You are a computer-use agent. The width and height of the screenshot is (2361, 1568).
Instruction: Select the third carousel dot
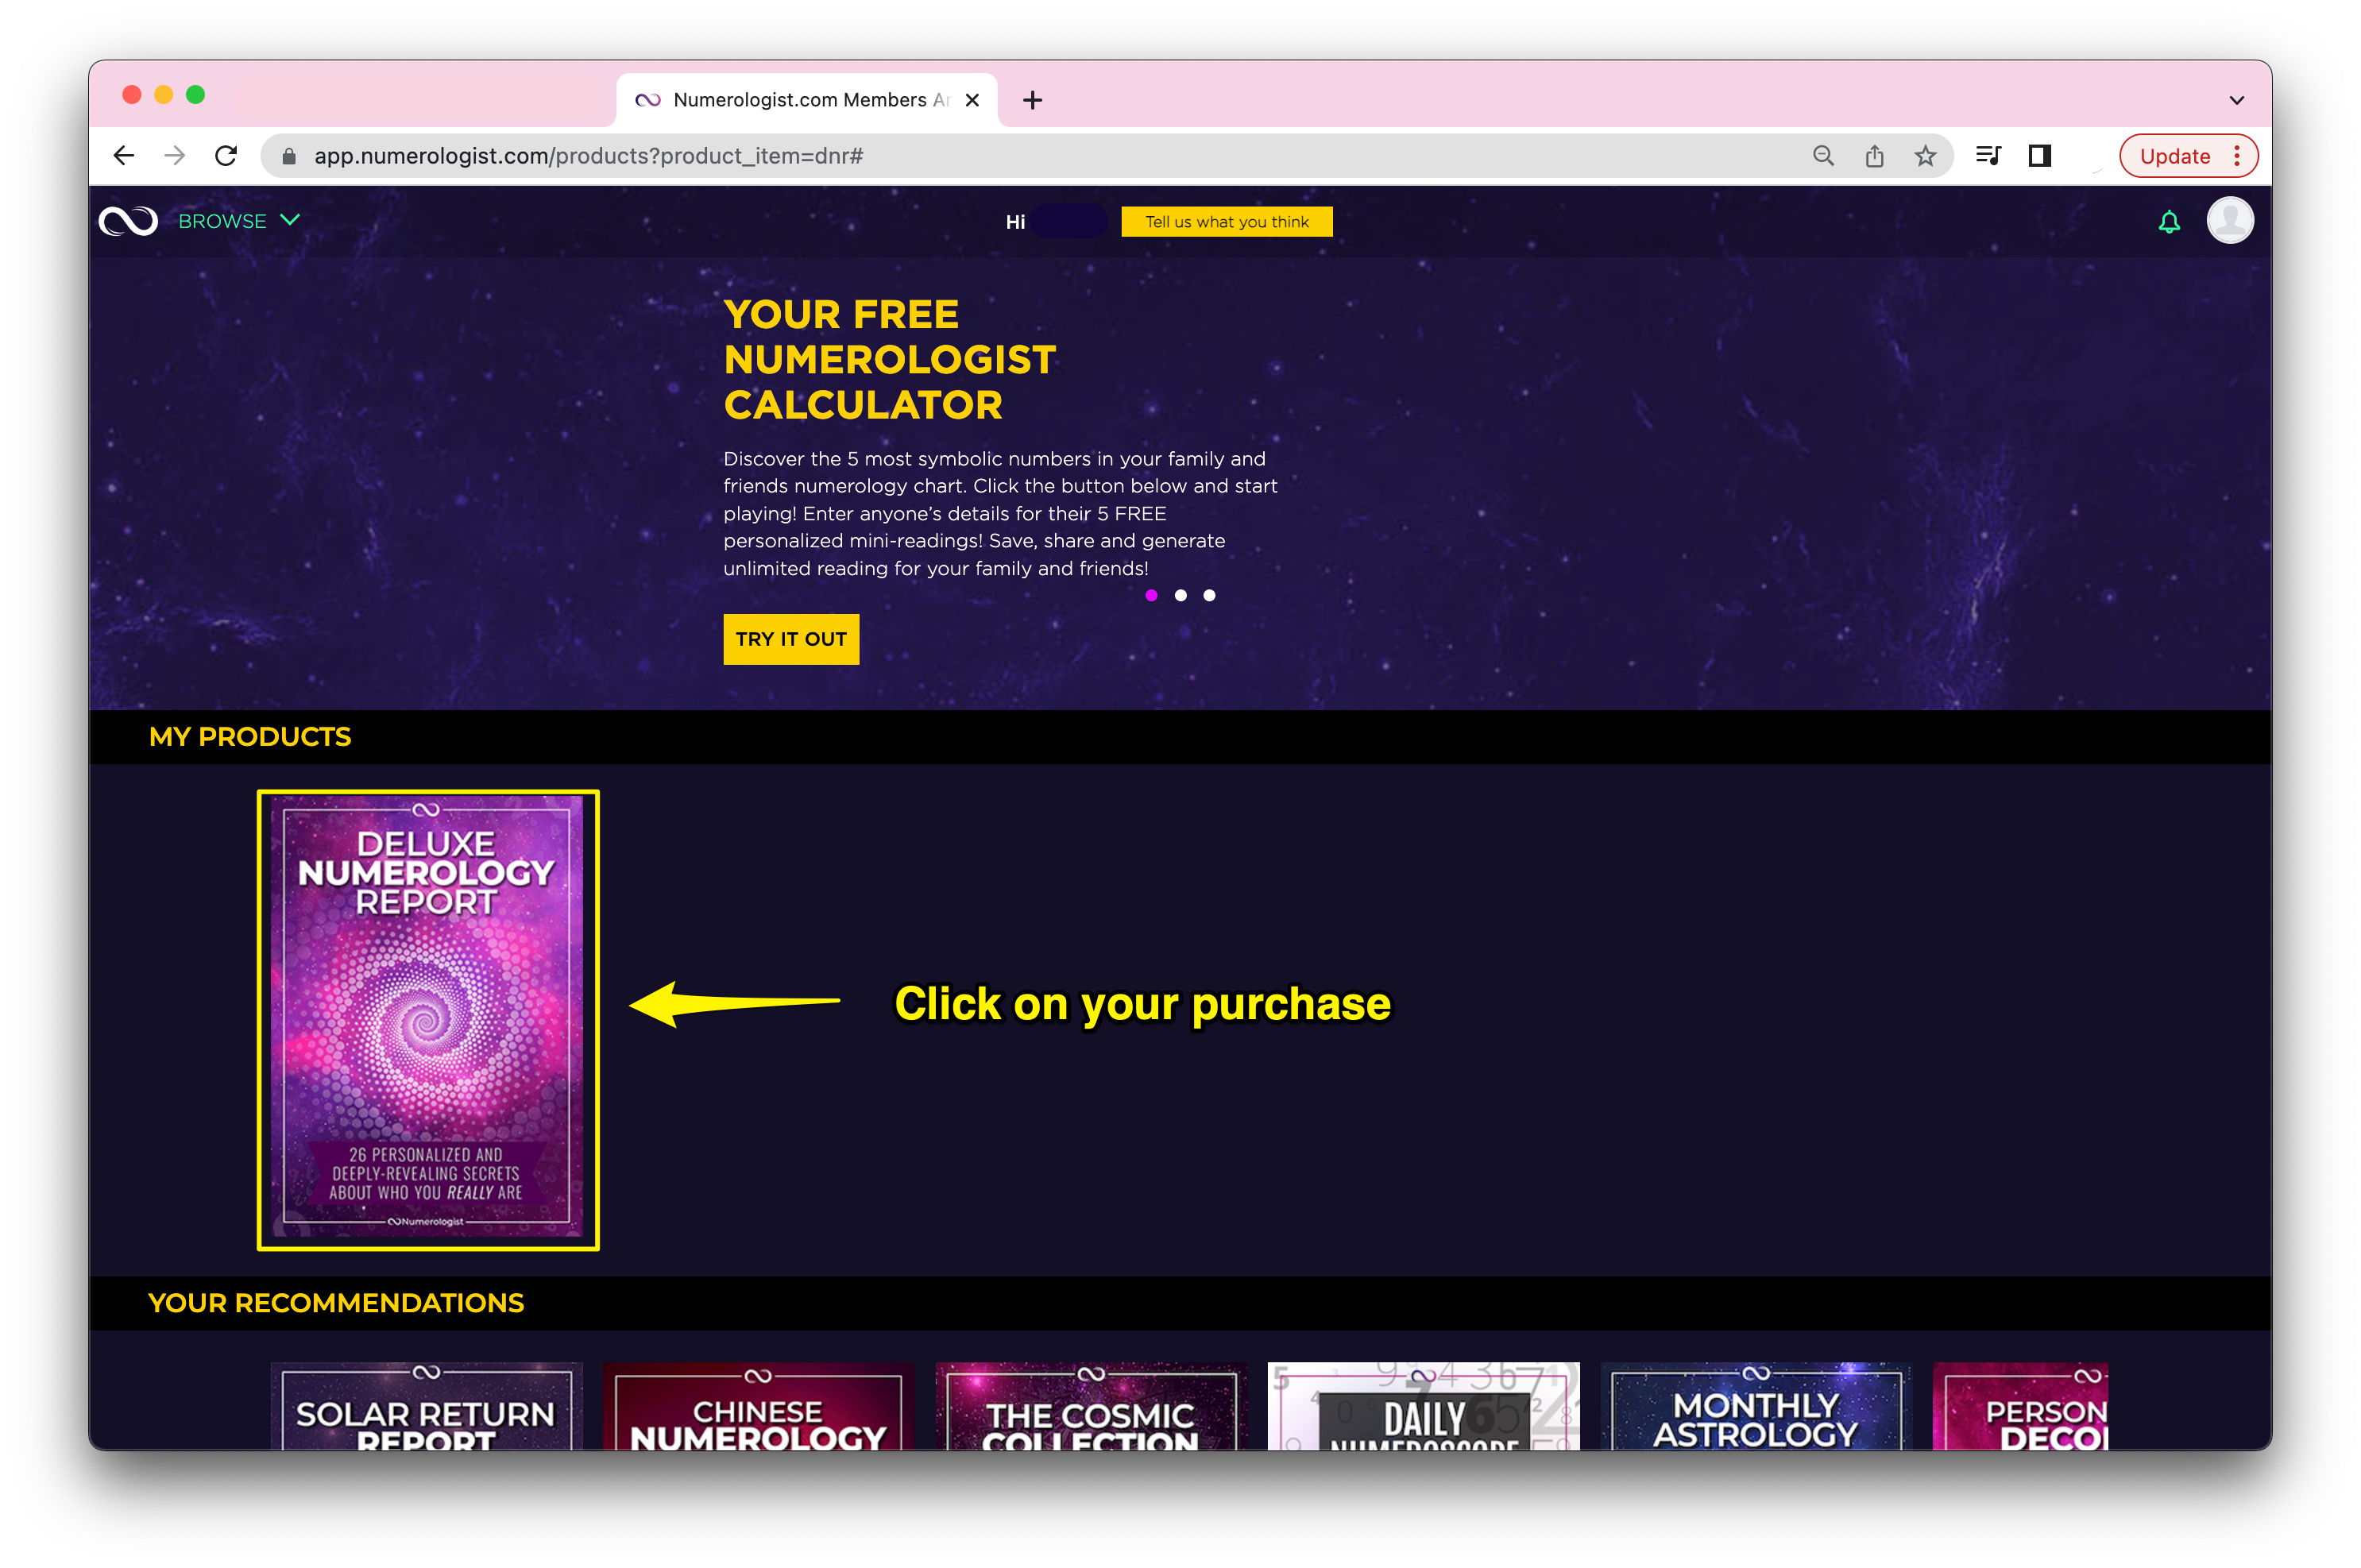pos(1209,596)
